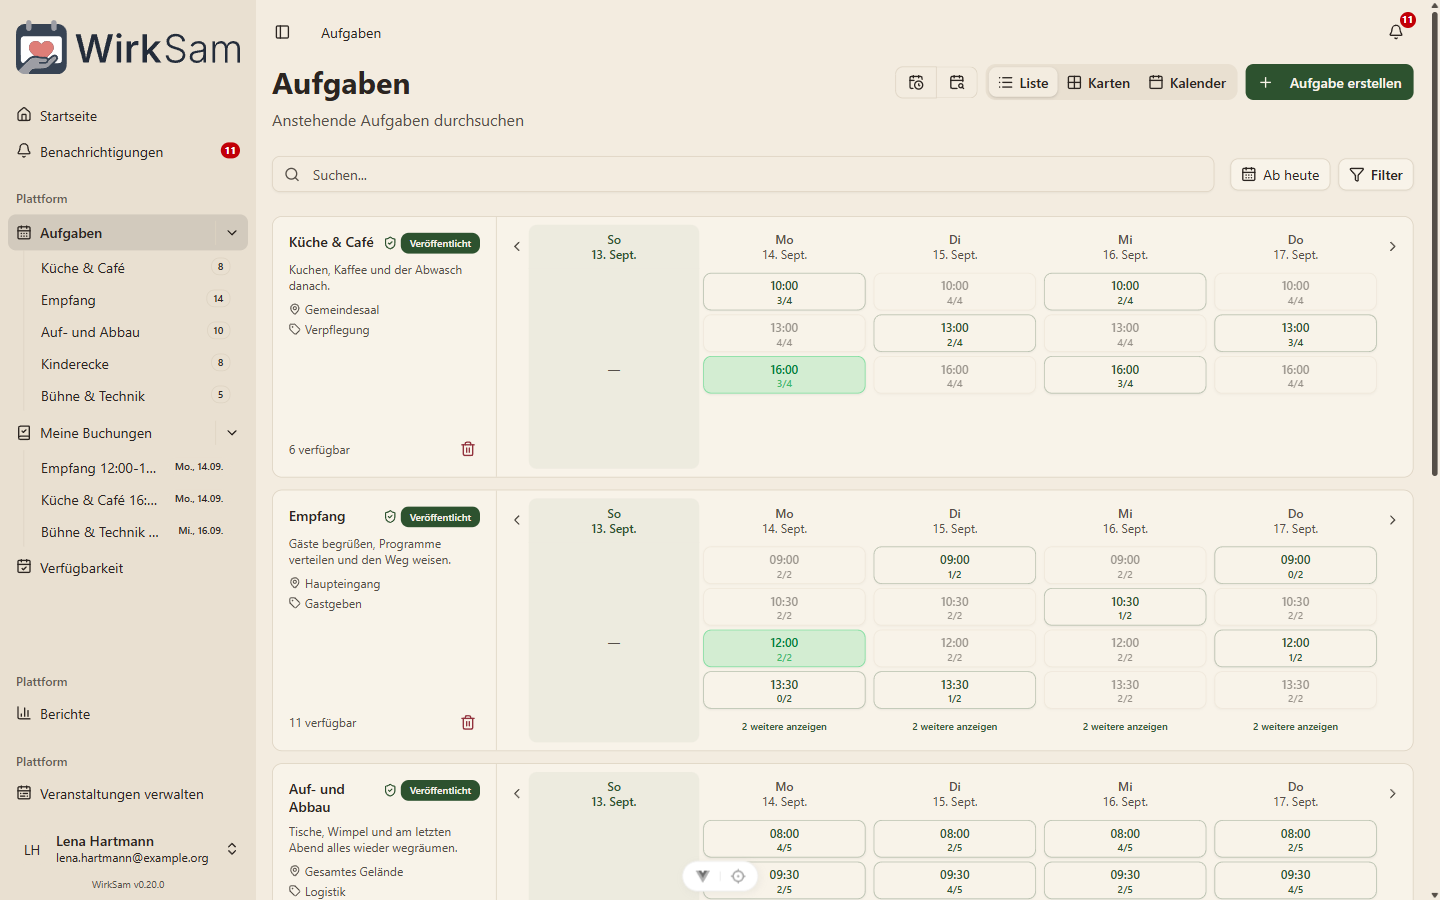Open the Vue devtools floating icon
Screen dimensions: 1440x900
[703, 876]
